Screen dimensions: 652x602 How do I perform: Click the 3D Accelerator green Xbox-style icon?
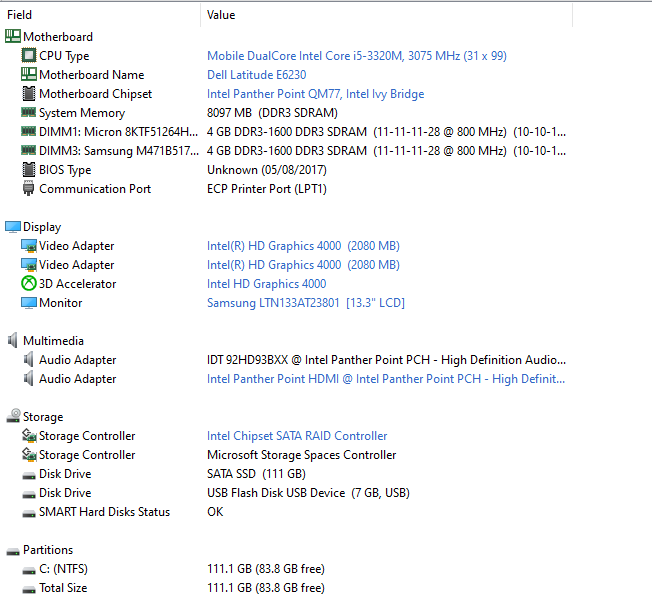pyautogui.click(x=29, y=284)
